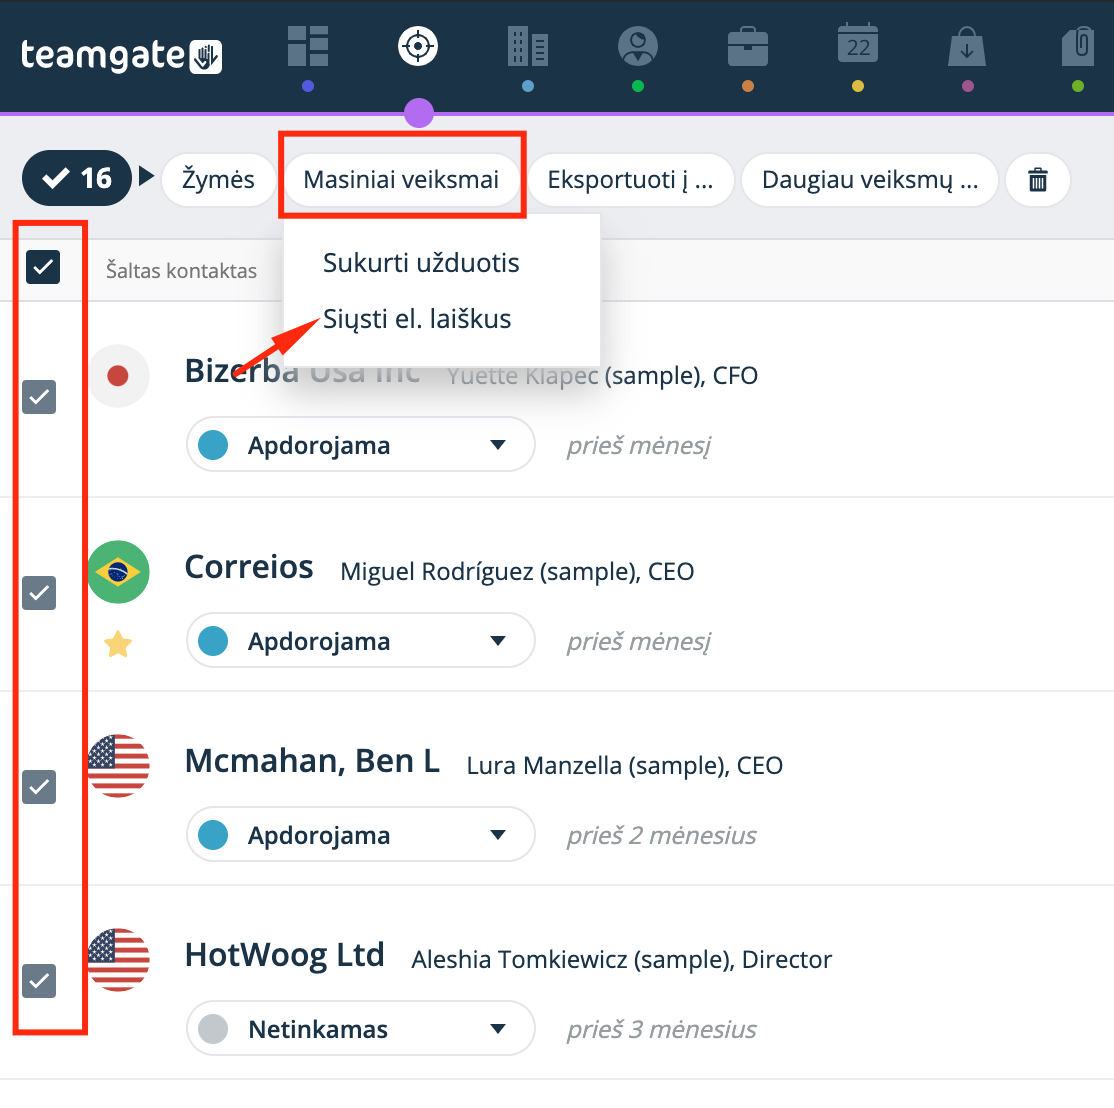Image resolution: width=1114 pixels, height=1108 pixels.
Task: Click the 16 selected counter pill
Action: pos(77,178)
